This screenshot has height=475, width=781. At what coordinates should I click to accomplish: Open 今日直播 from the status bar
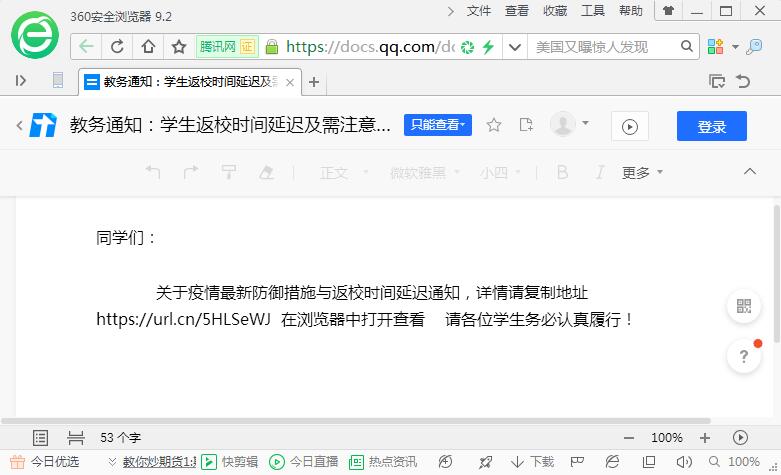tap(303, 462)
